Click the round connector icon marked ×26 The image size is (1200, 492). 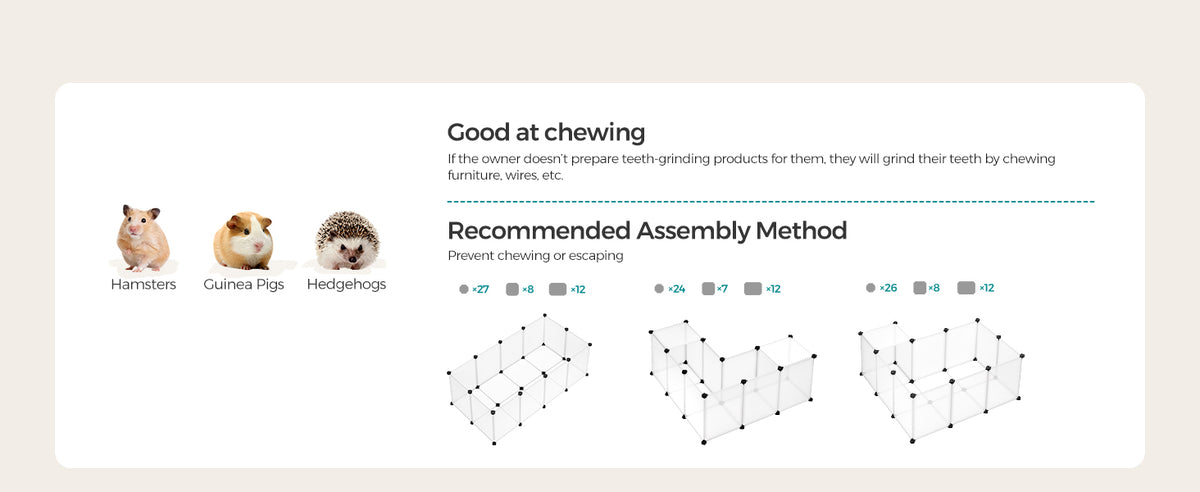pyautogui.click(x=870, y=288)
